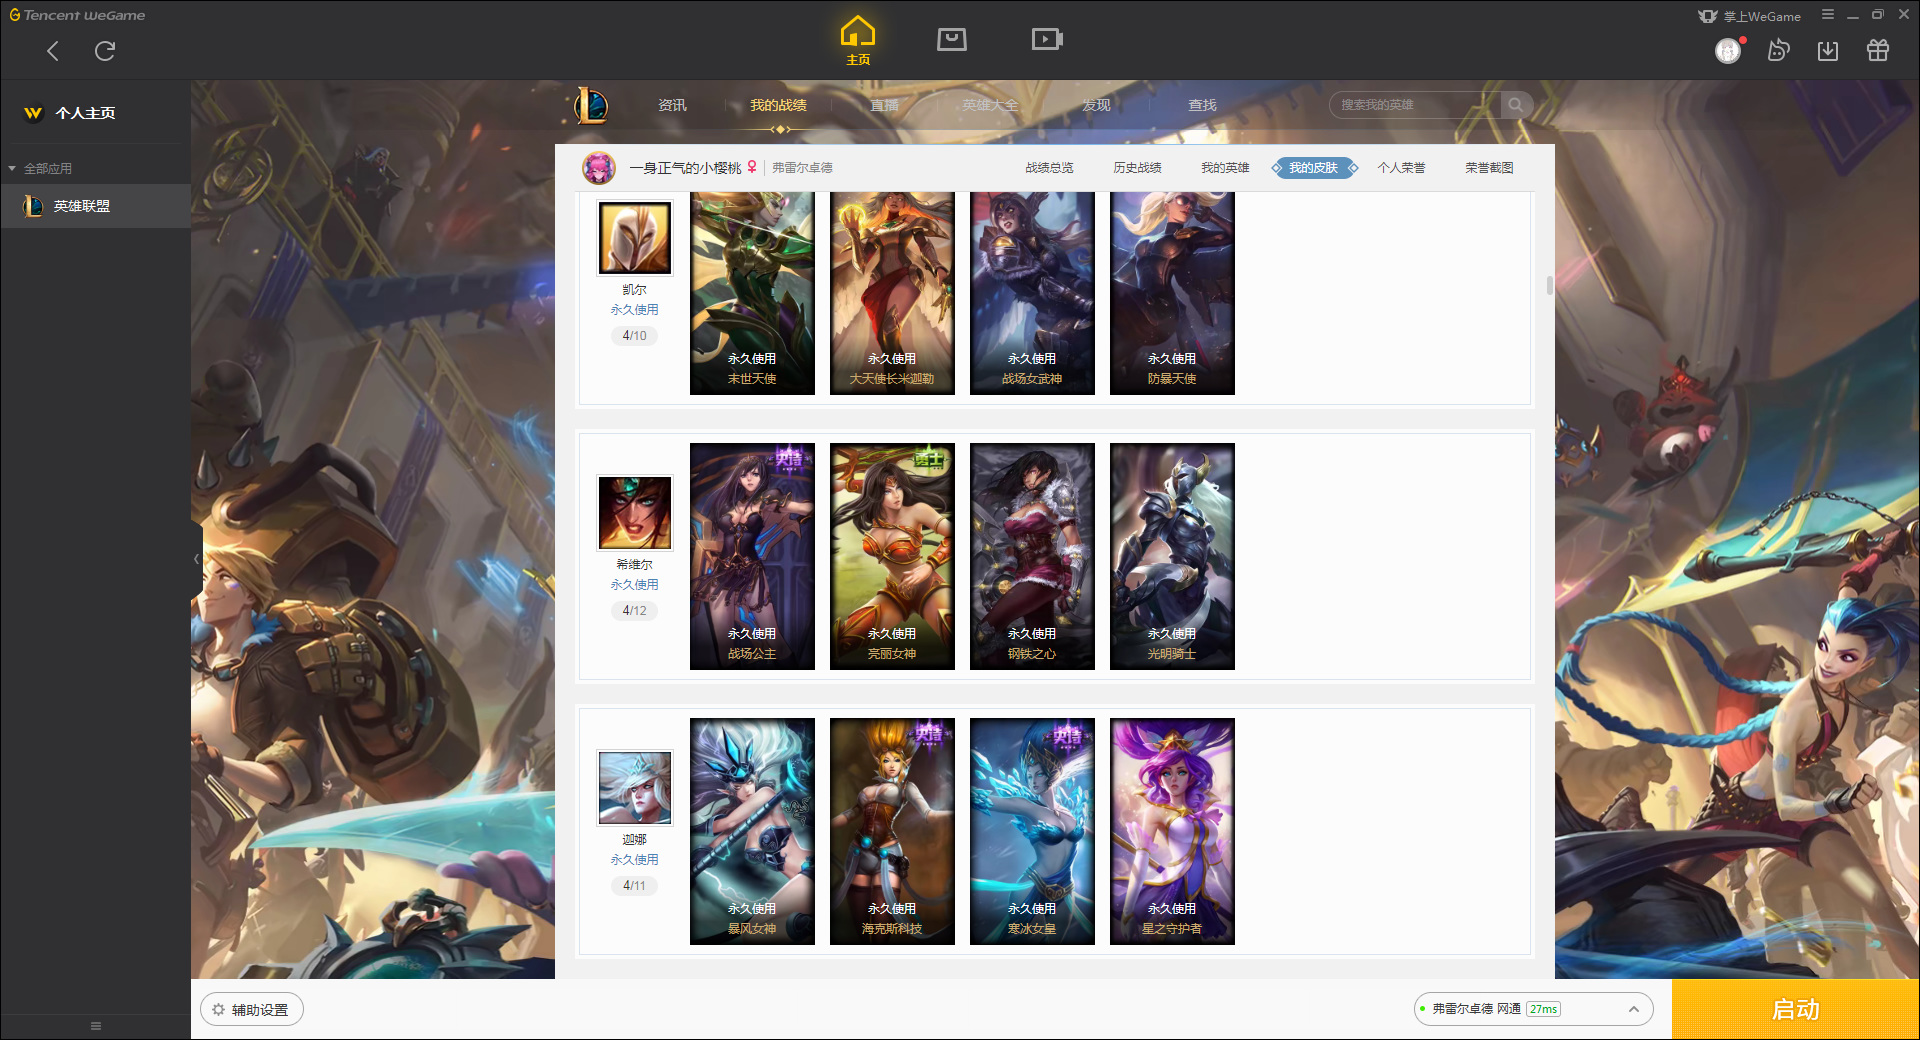This screenshot has width=1920, height=1040.
Task: Open the 亮丽女神 skin card
Action: tap(892, 556)
